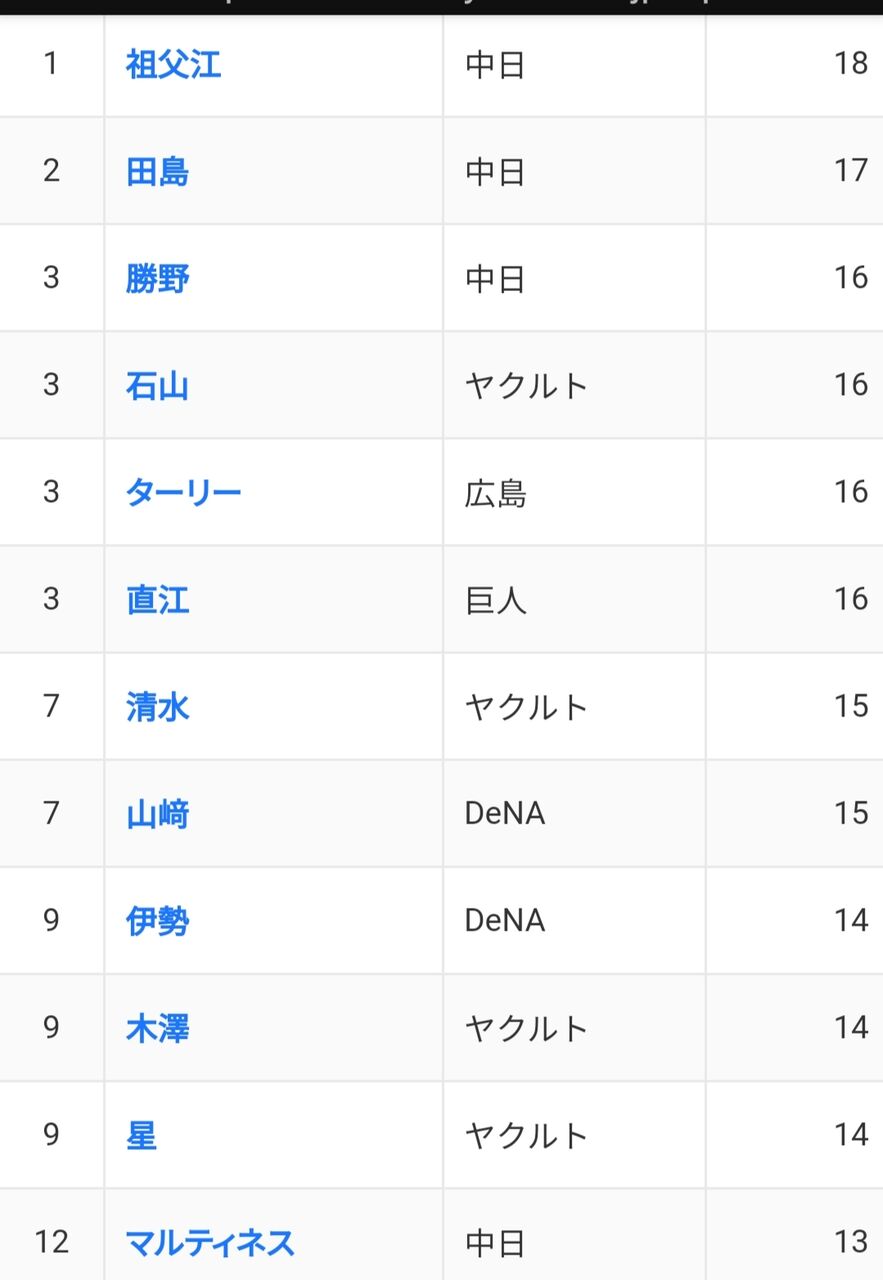Open 直江 player profile
This screenshot has height=1280, width=883.
157,600
